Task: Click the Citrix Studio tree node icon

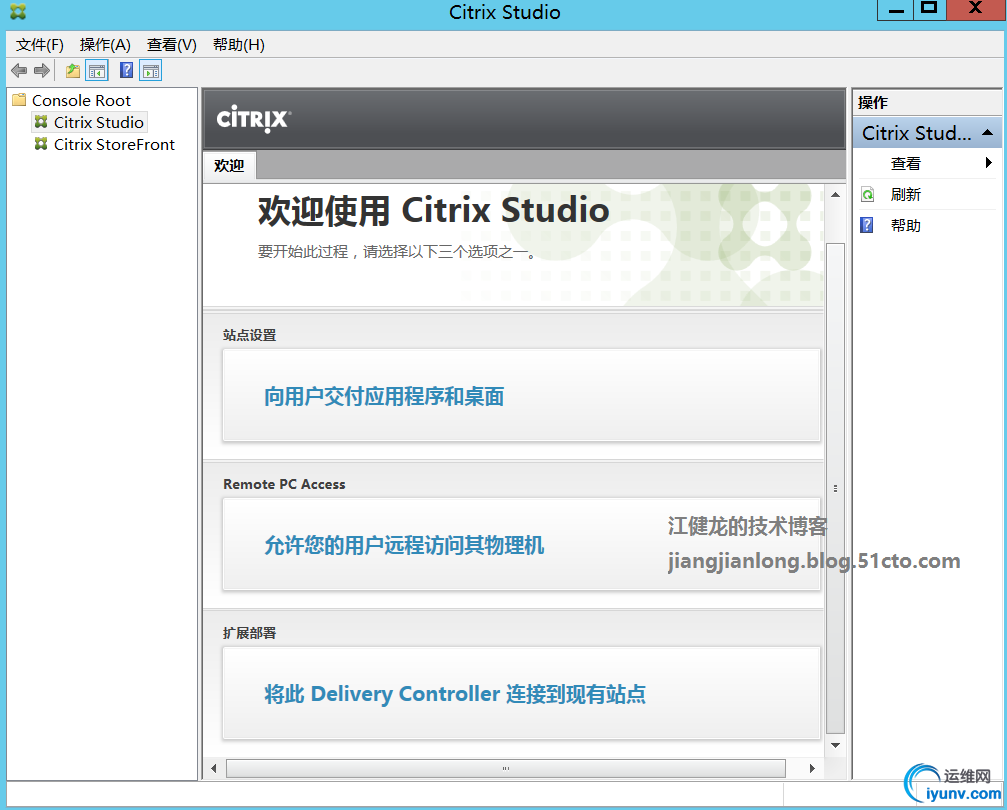Action: [x=41, y=121]
